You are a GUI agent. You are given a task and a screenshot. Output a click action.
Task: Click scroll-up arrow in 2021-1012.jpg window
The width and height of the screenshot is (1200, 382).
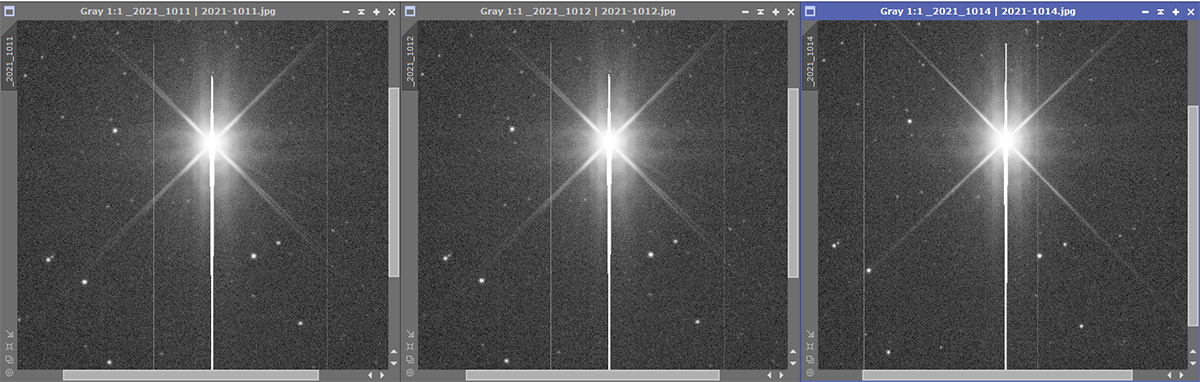pyautogui.click(x=793, y=352)
